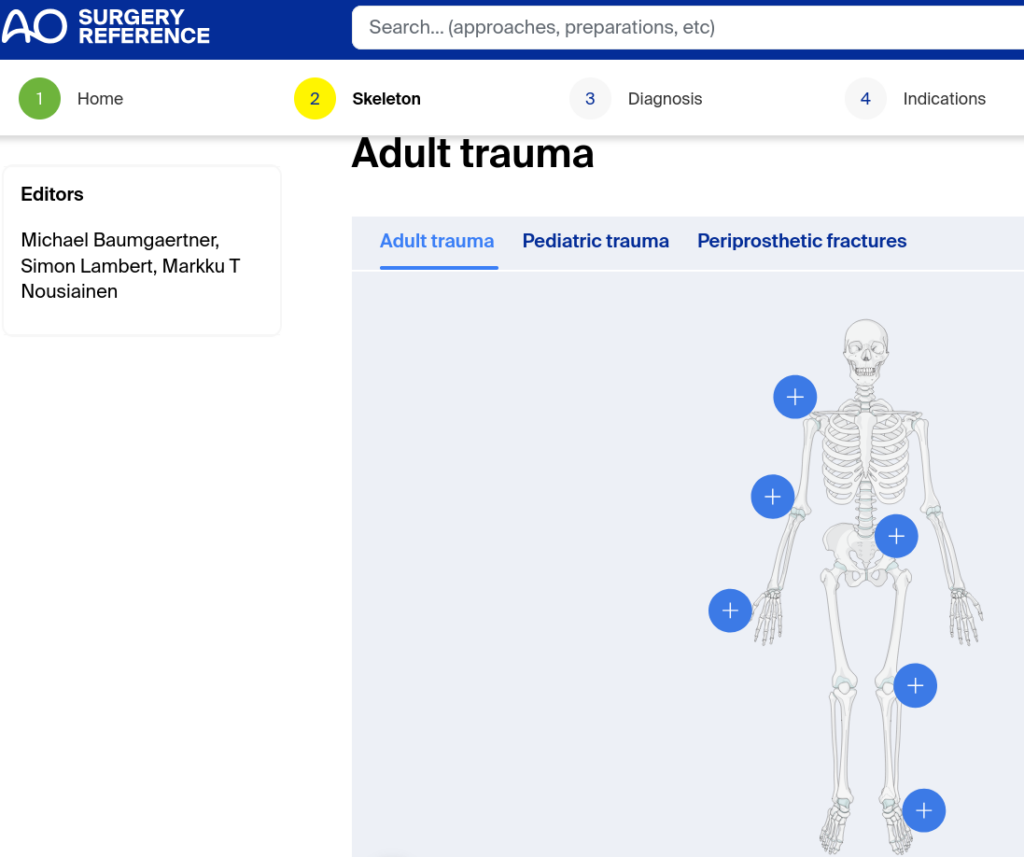Click the plus marker on the shoulder region
This screenshot has height=857, width=1024.
pyautogui.click(x=795, y=396)
